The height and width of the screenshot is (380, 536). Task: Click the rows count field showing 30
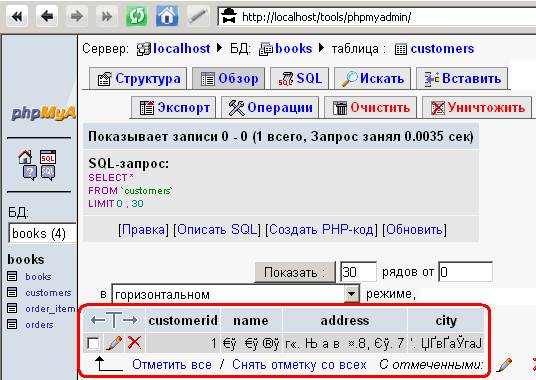pos(359,272)
